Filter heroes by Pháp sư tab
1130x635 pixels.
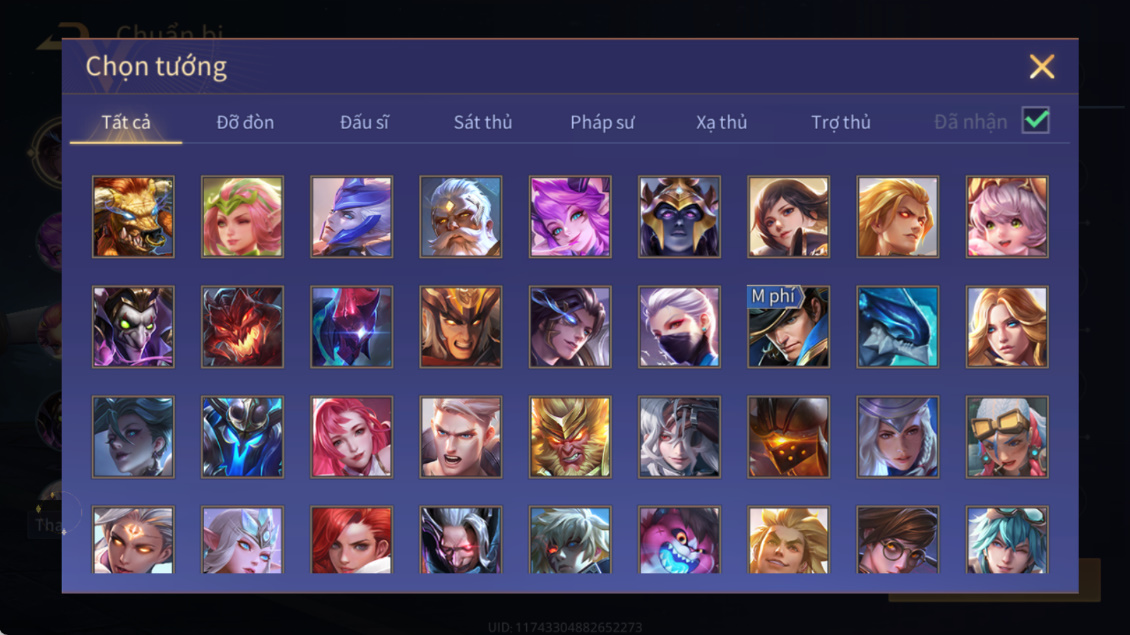click(602, 123)
